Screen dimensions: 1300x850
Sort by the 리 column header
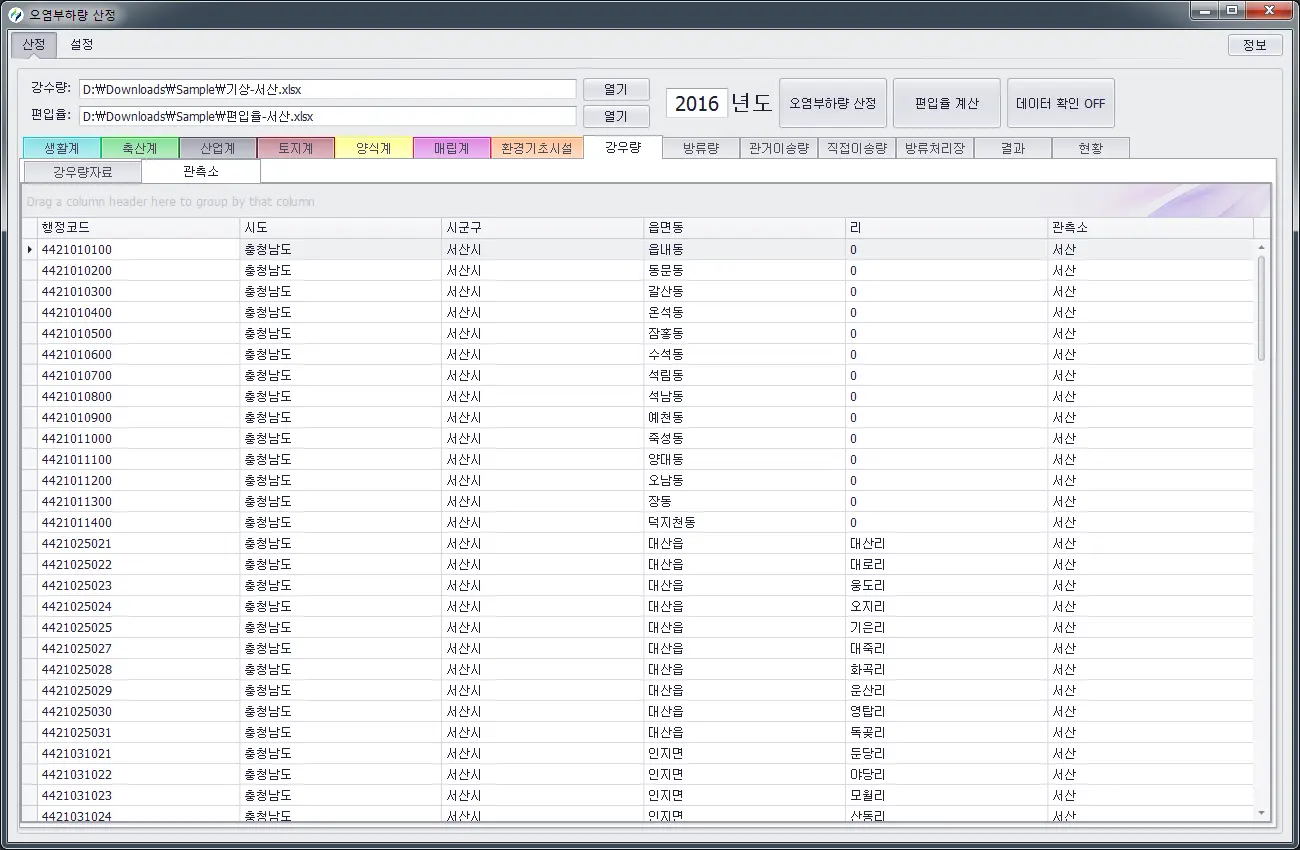947,228
